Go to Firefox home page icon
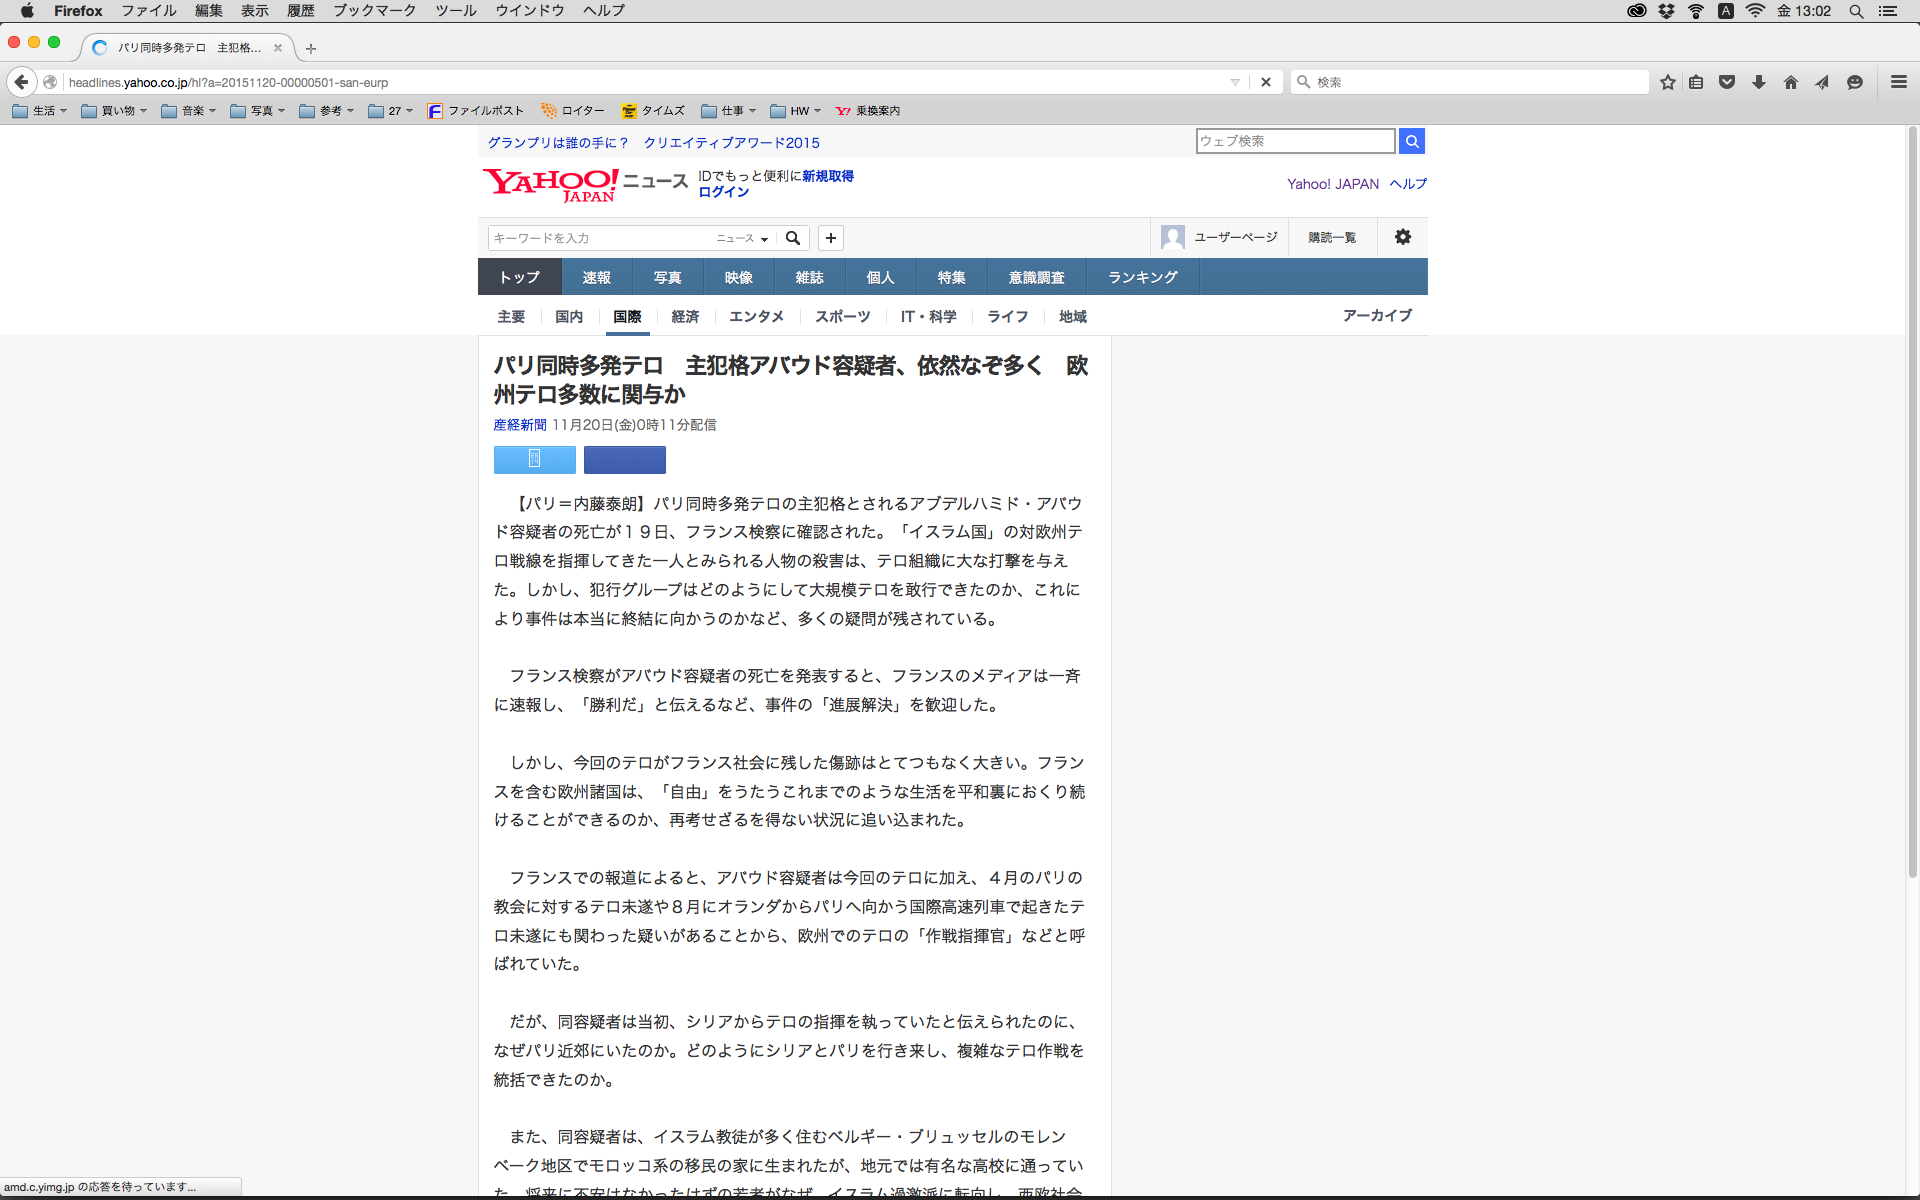Image resolution: width=1920 pixels, height=1200 pixels. 1790,82
